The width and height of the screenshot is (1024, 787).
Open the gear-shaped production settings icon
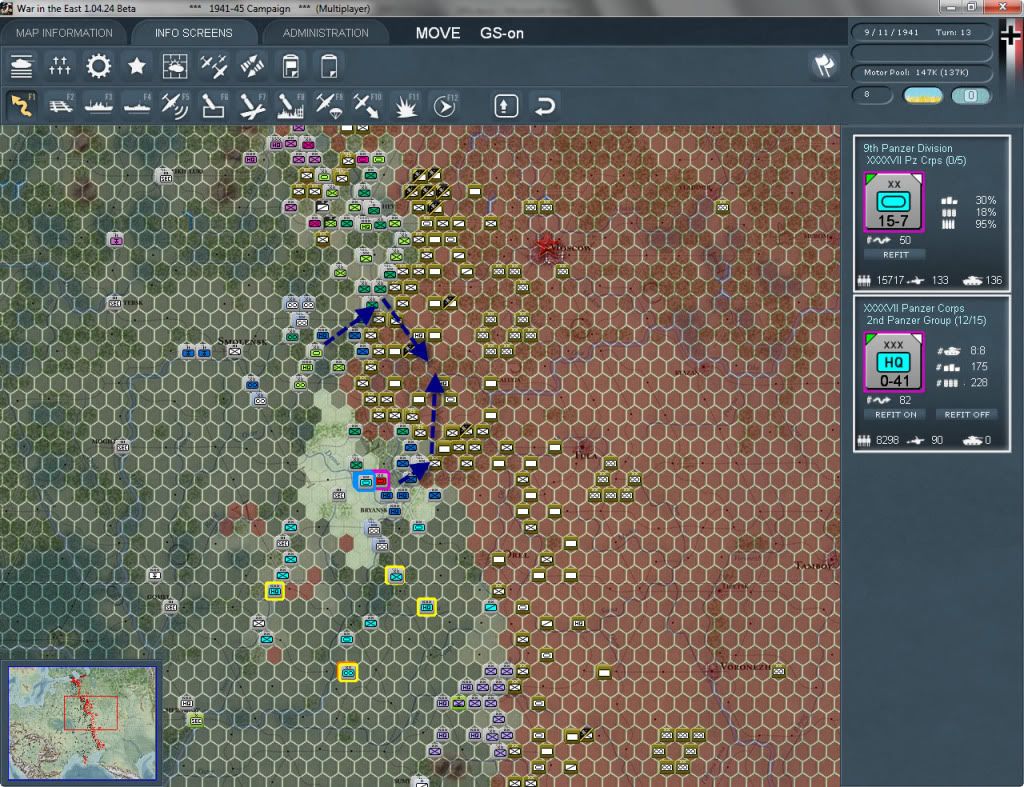click(99, 66)
